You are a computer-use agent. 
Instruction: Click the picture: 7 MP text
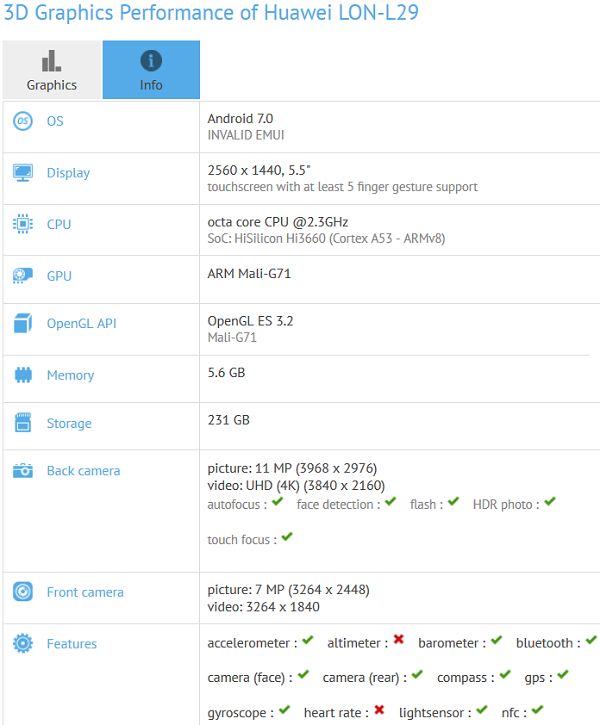[x=288, y=590]
